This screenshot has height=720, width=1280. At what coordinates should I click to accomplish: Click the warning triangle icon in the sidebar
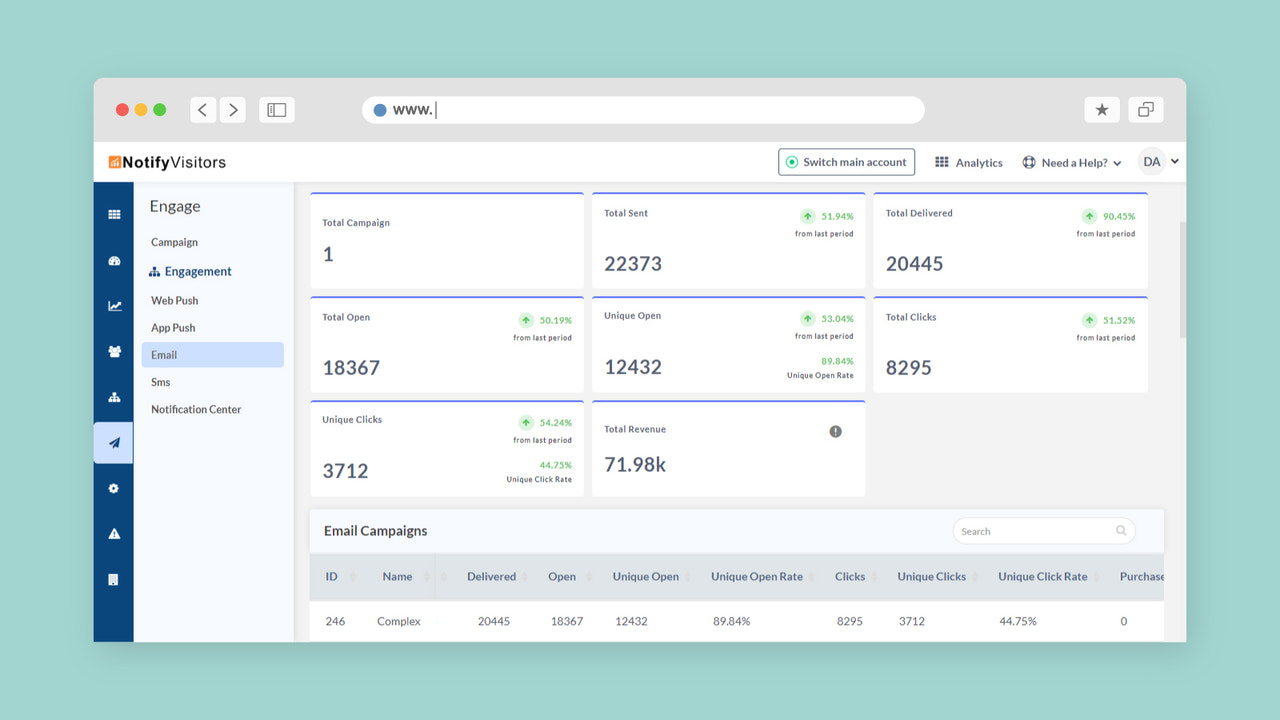point(113,533)
